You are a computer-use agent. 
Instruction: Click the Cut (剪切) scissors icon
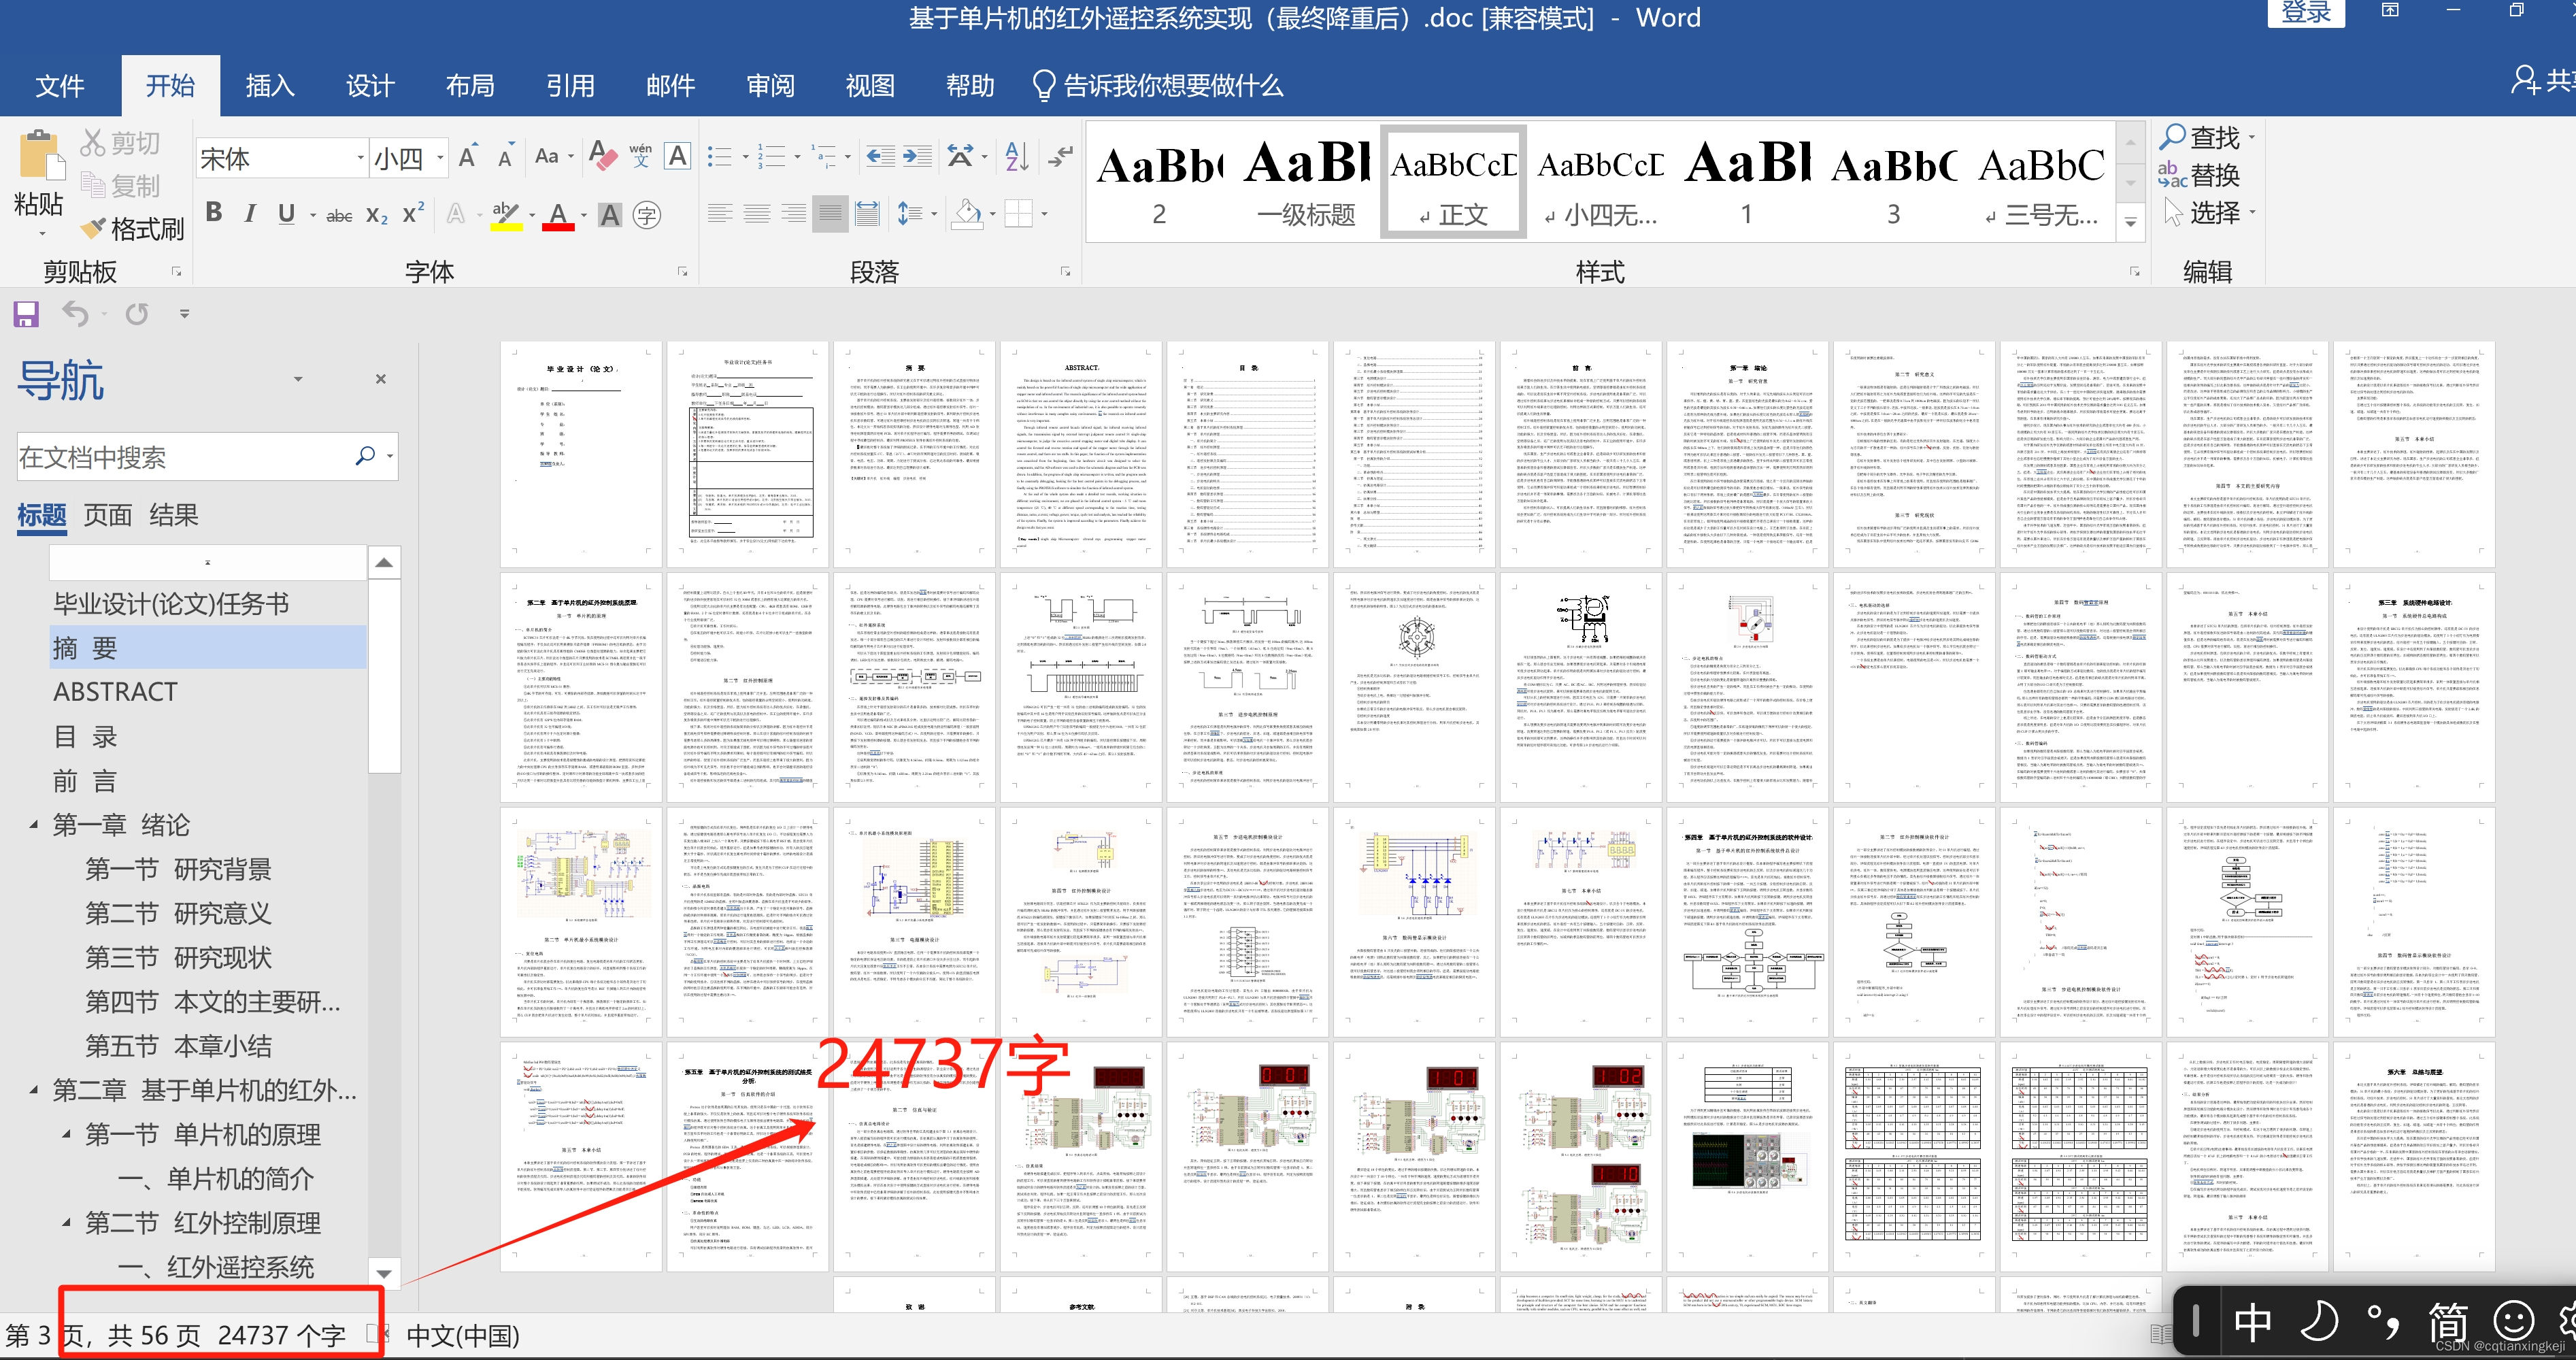(x=93, y=143)
